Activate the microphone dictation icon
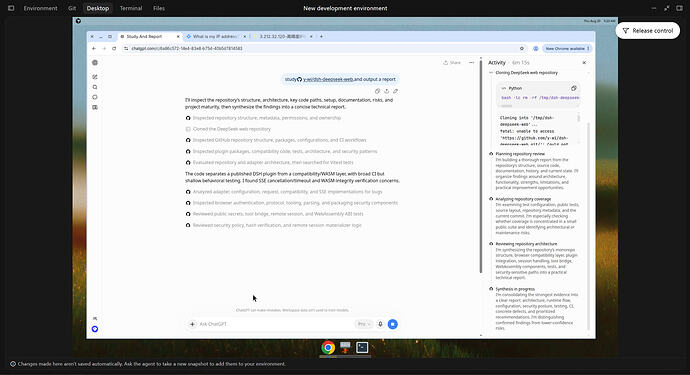 (x=380, y=324)
